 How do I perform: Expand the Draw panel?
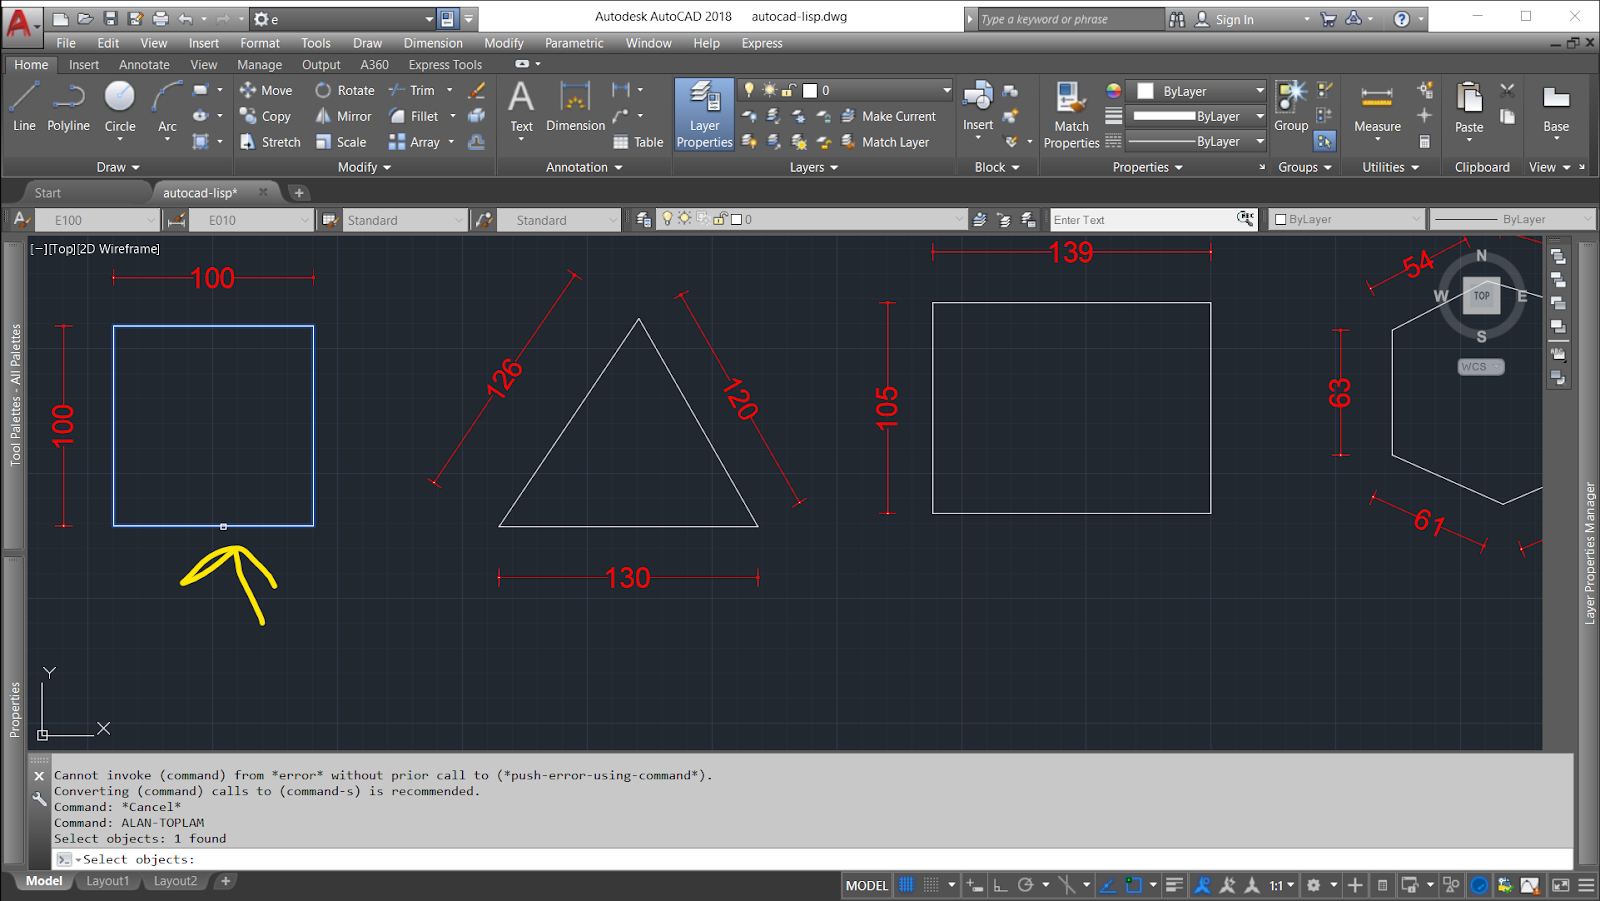(118, 167)
